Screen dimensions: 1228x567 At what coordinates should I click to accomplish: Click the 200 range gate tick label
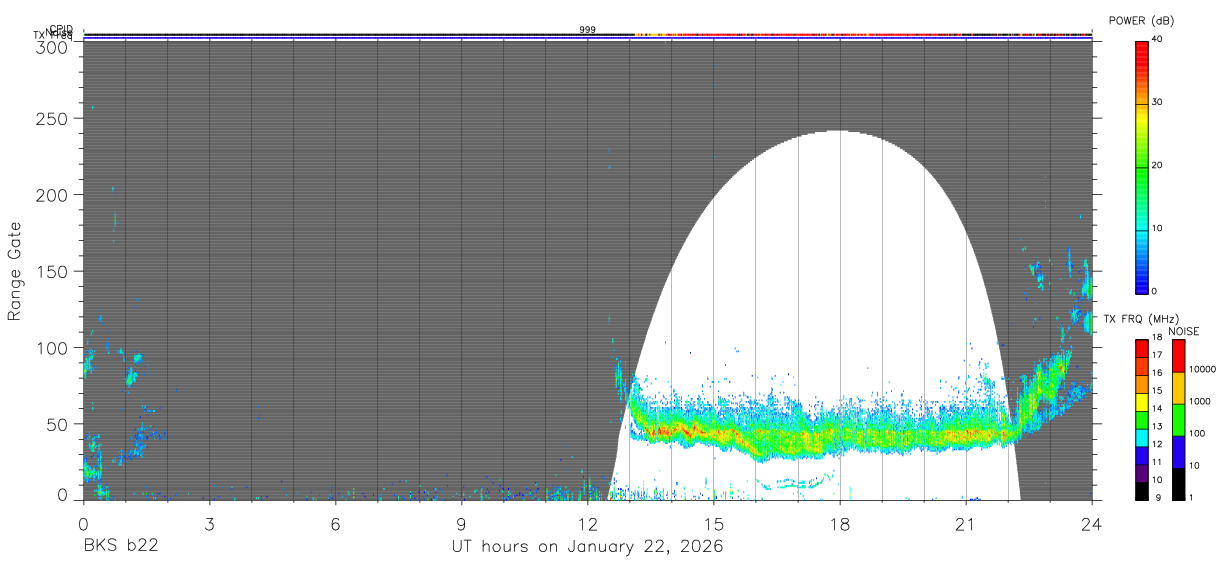[x=52, y=195]
